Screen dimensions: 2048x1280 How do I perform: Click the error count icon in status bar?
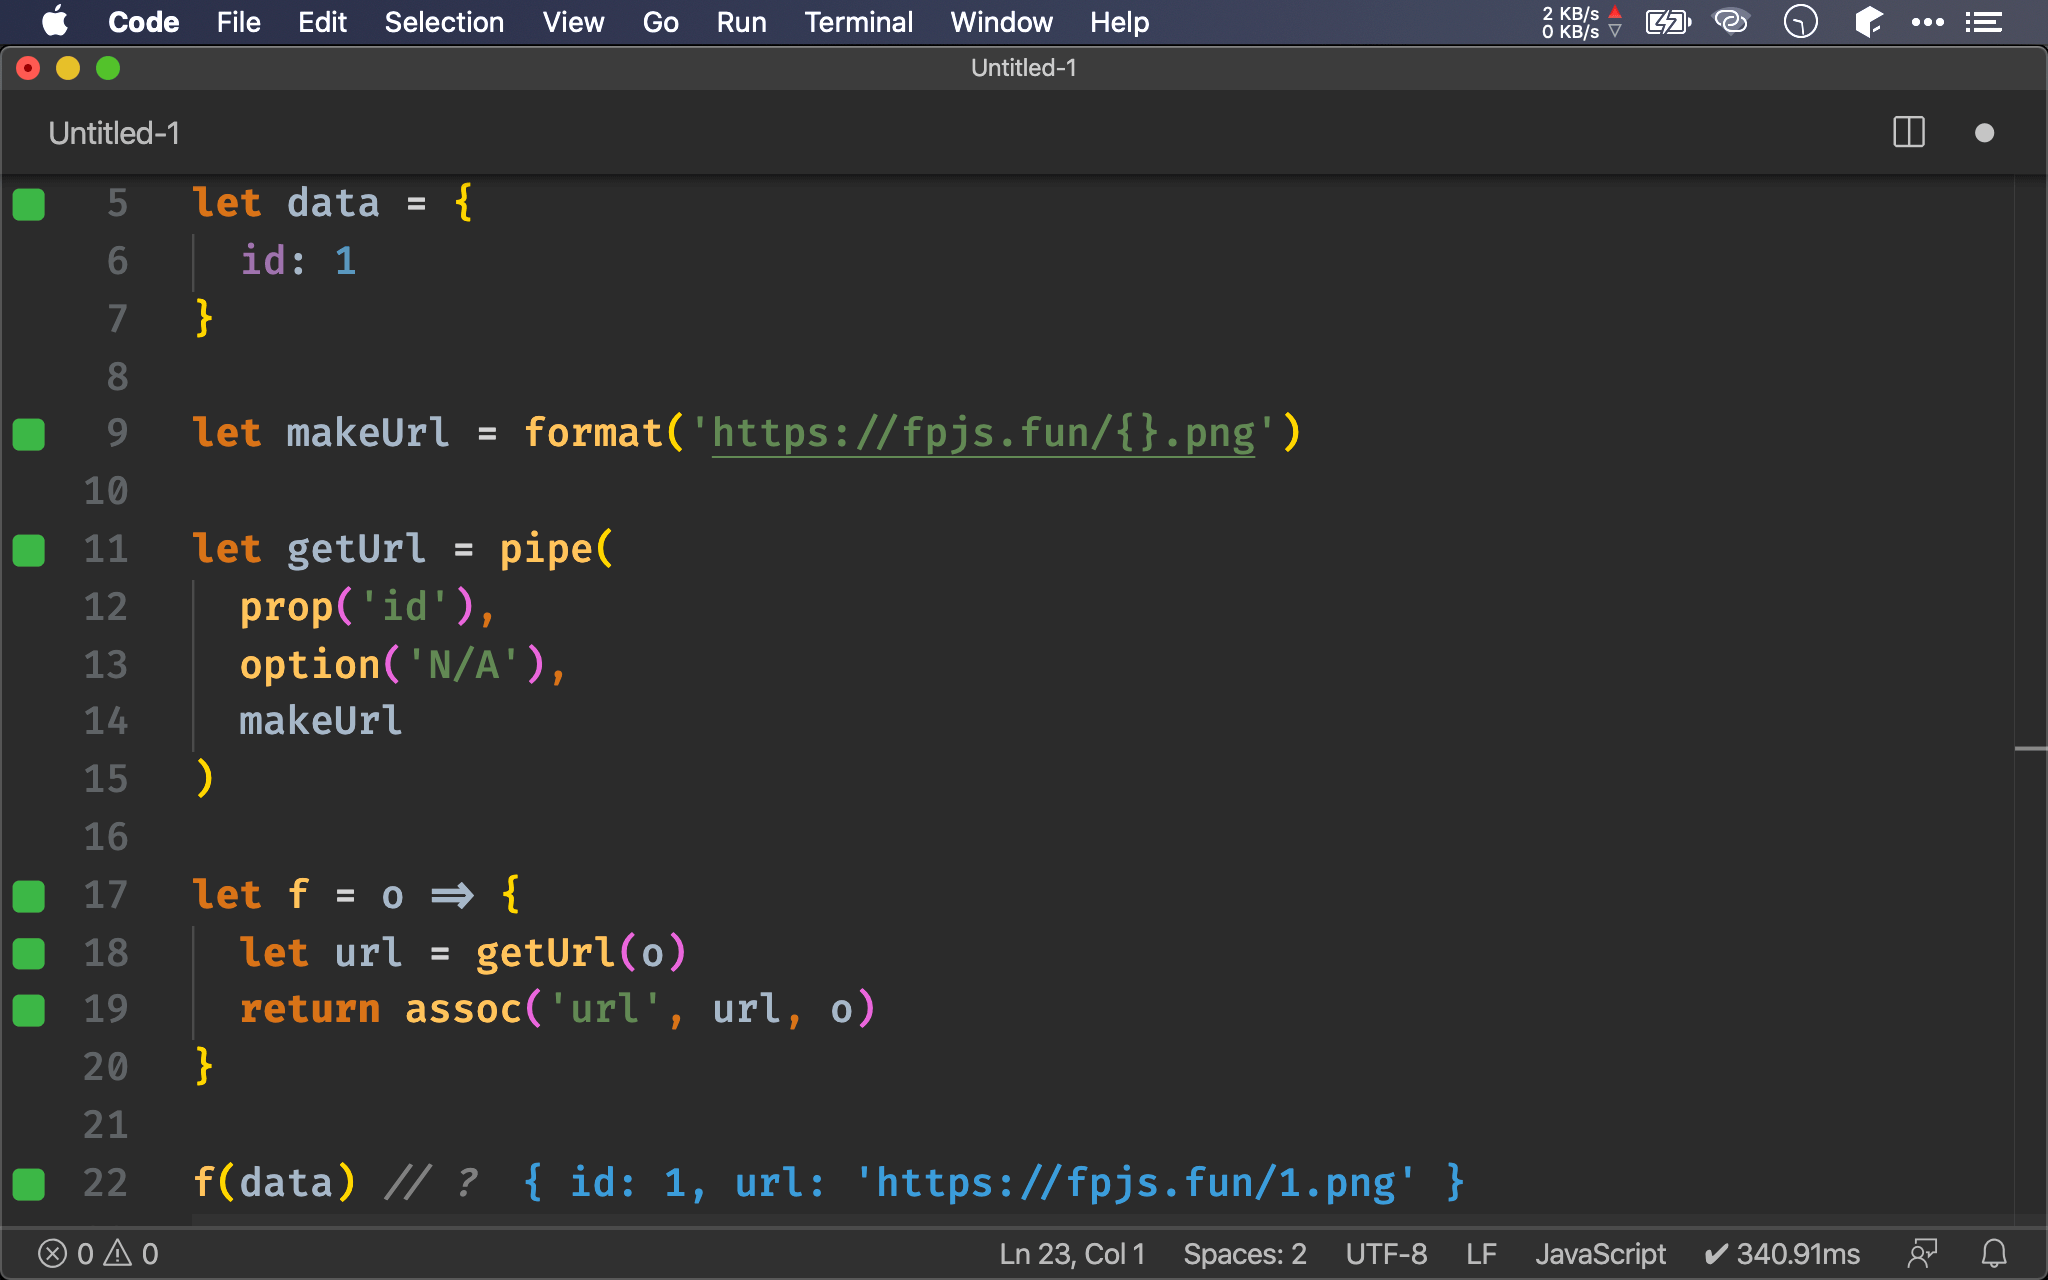point(52,1254)
